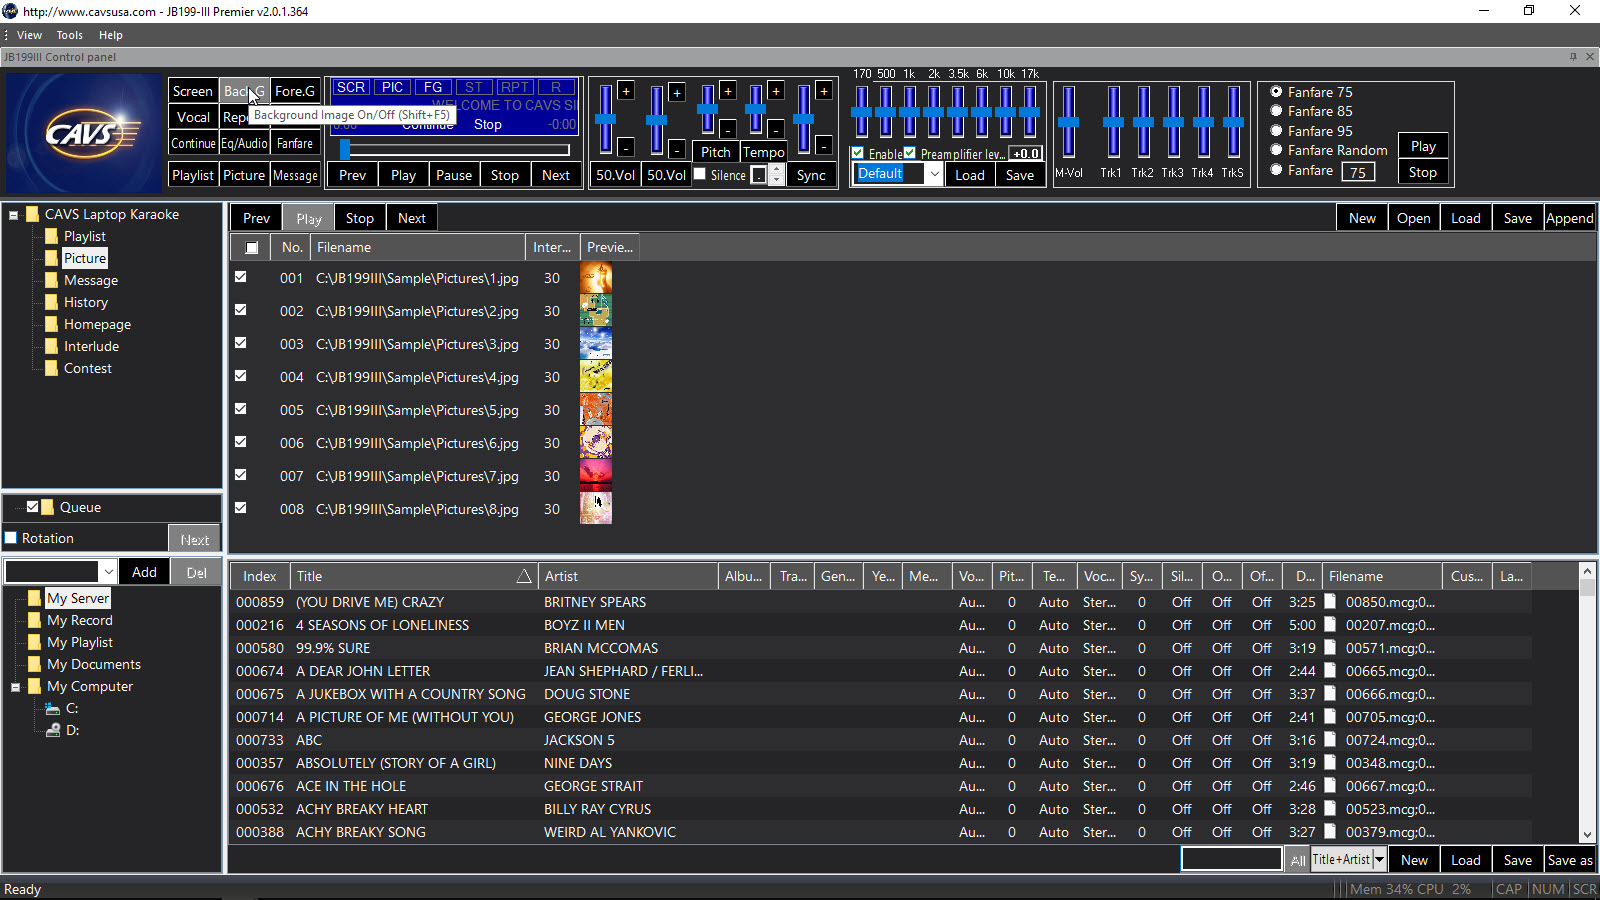Click minus button beside first 50.Vol slider
Image resolution: width=1600 pixels, height=900 pixels.
pos(626,147)
